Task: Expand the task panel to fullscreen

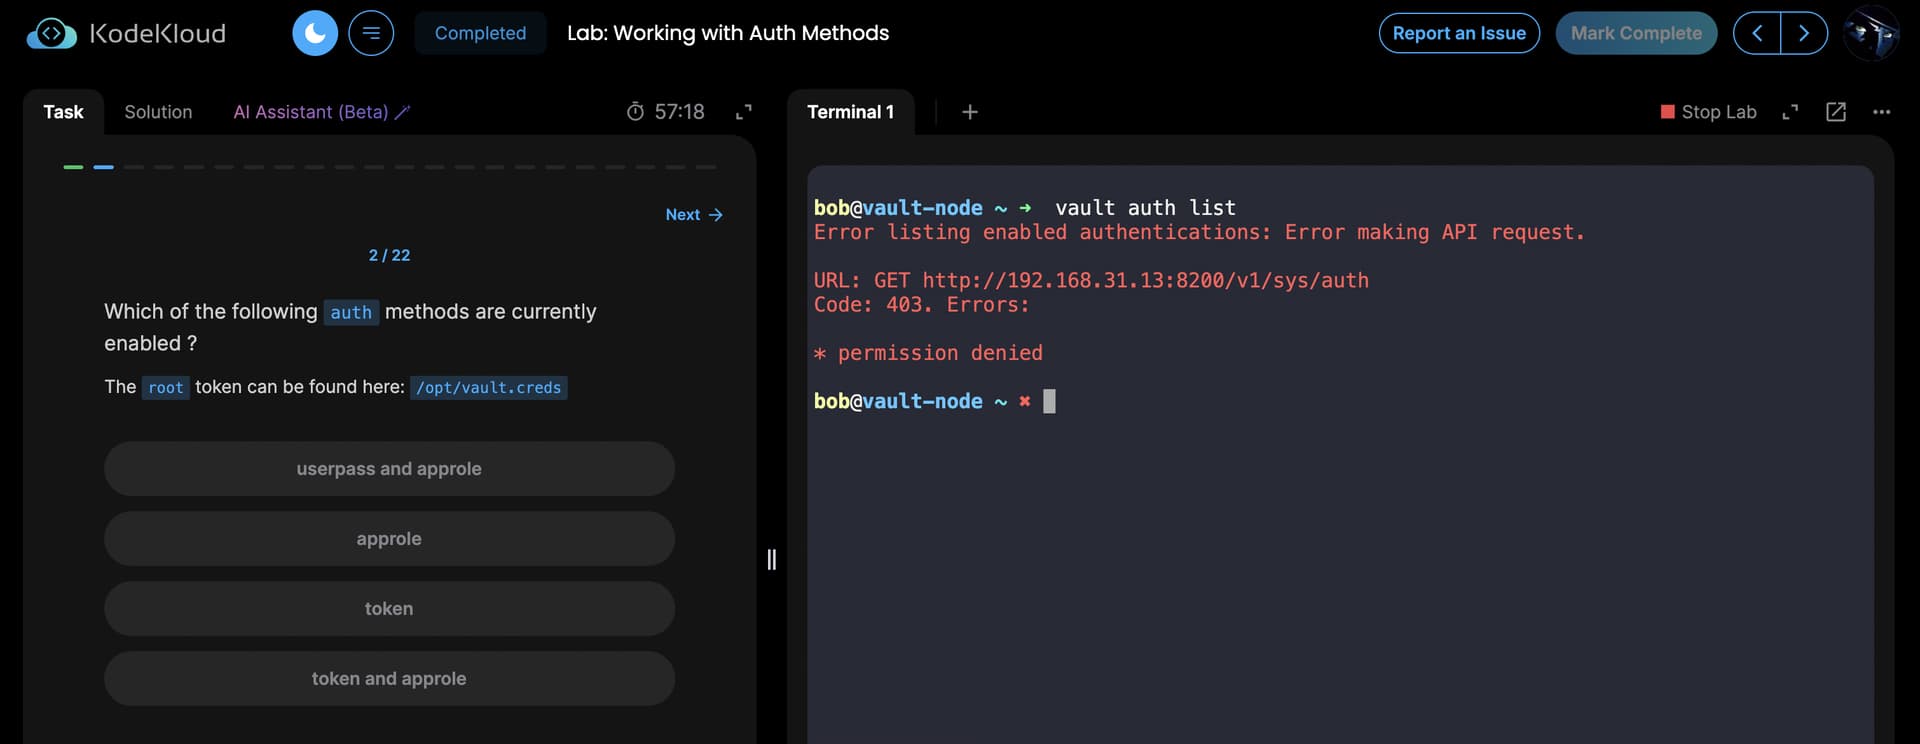Action: [744, 112]
